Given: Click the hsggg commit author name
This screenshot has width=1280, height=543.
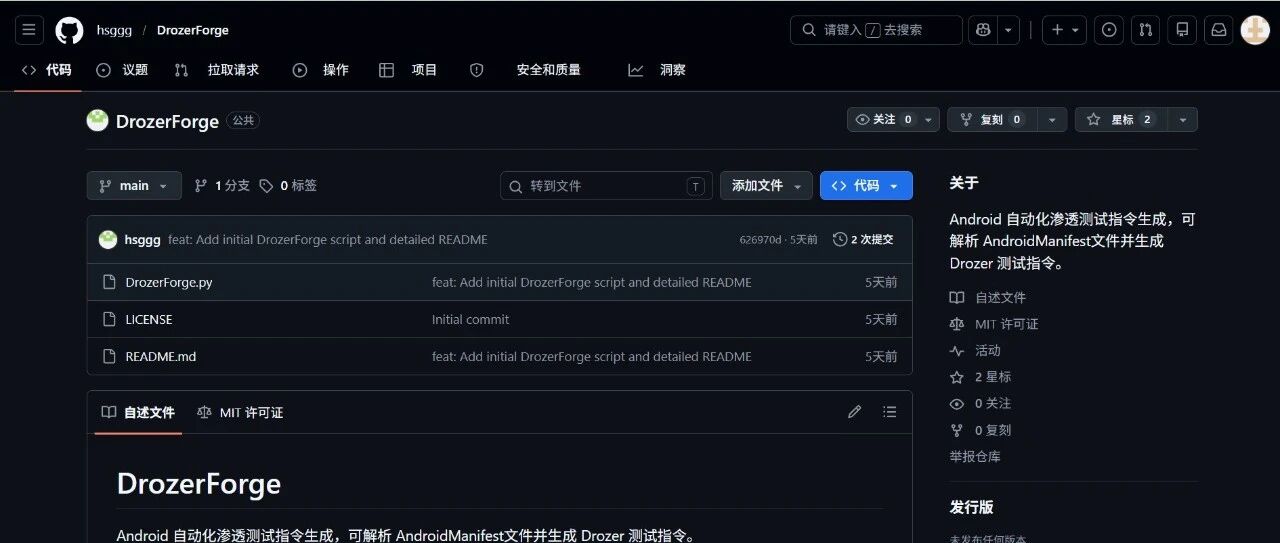Looking at the screenshot, I should click(143, 240).
